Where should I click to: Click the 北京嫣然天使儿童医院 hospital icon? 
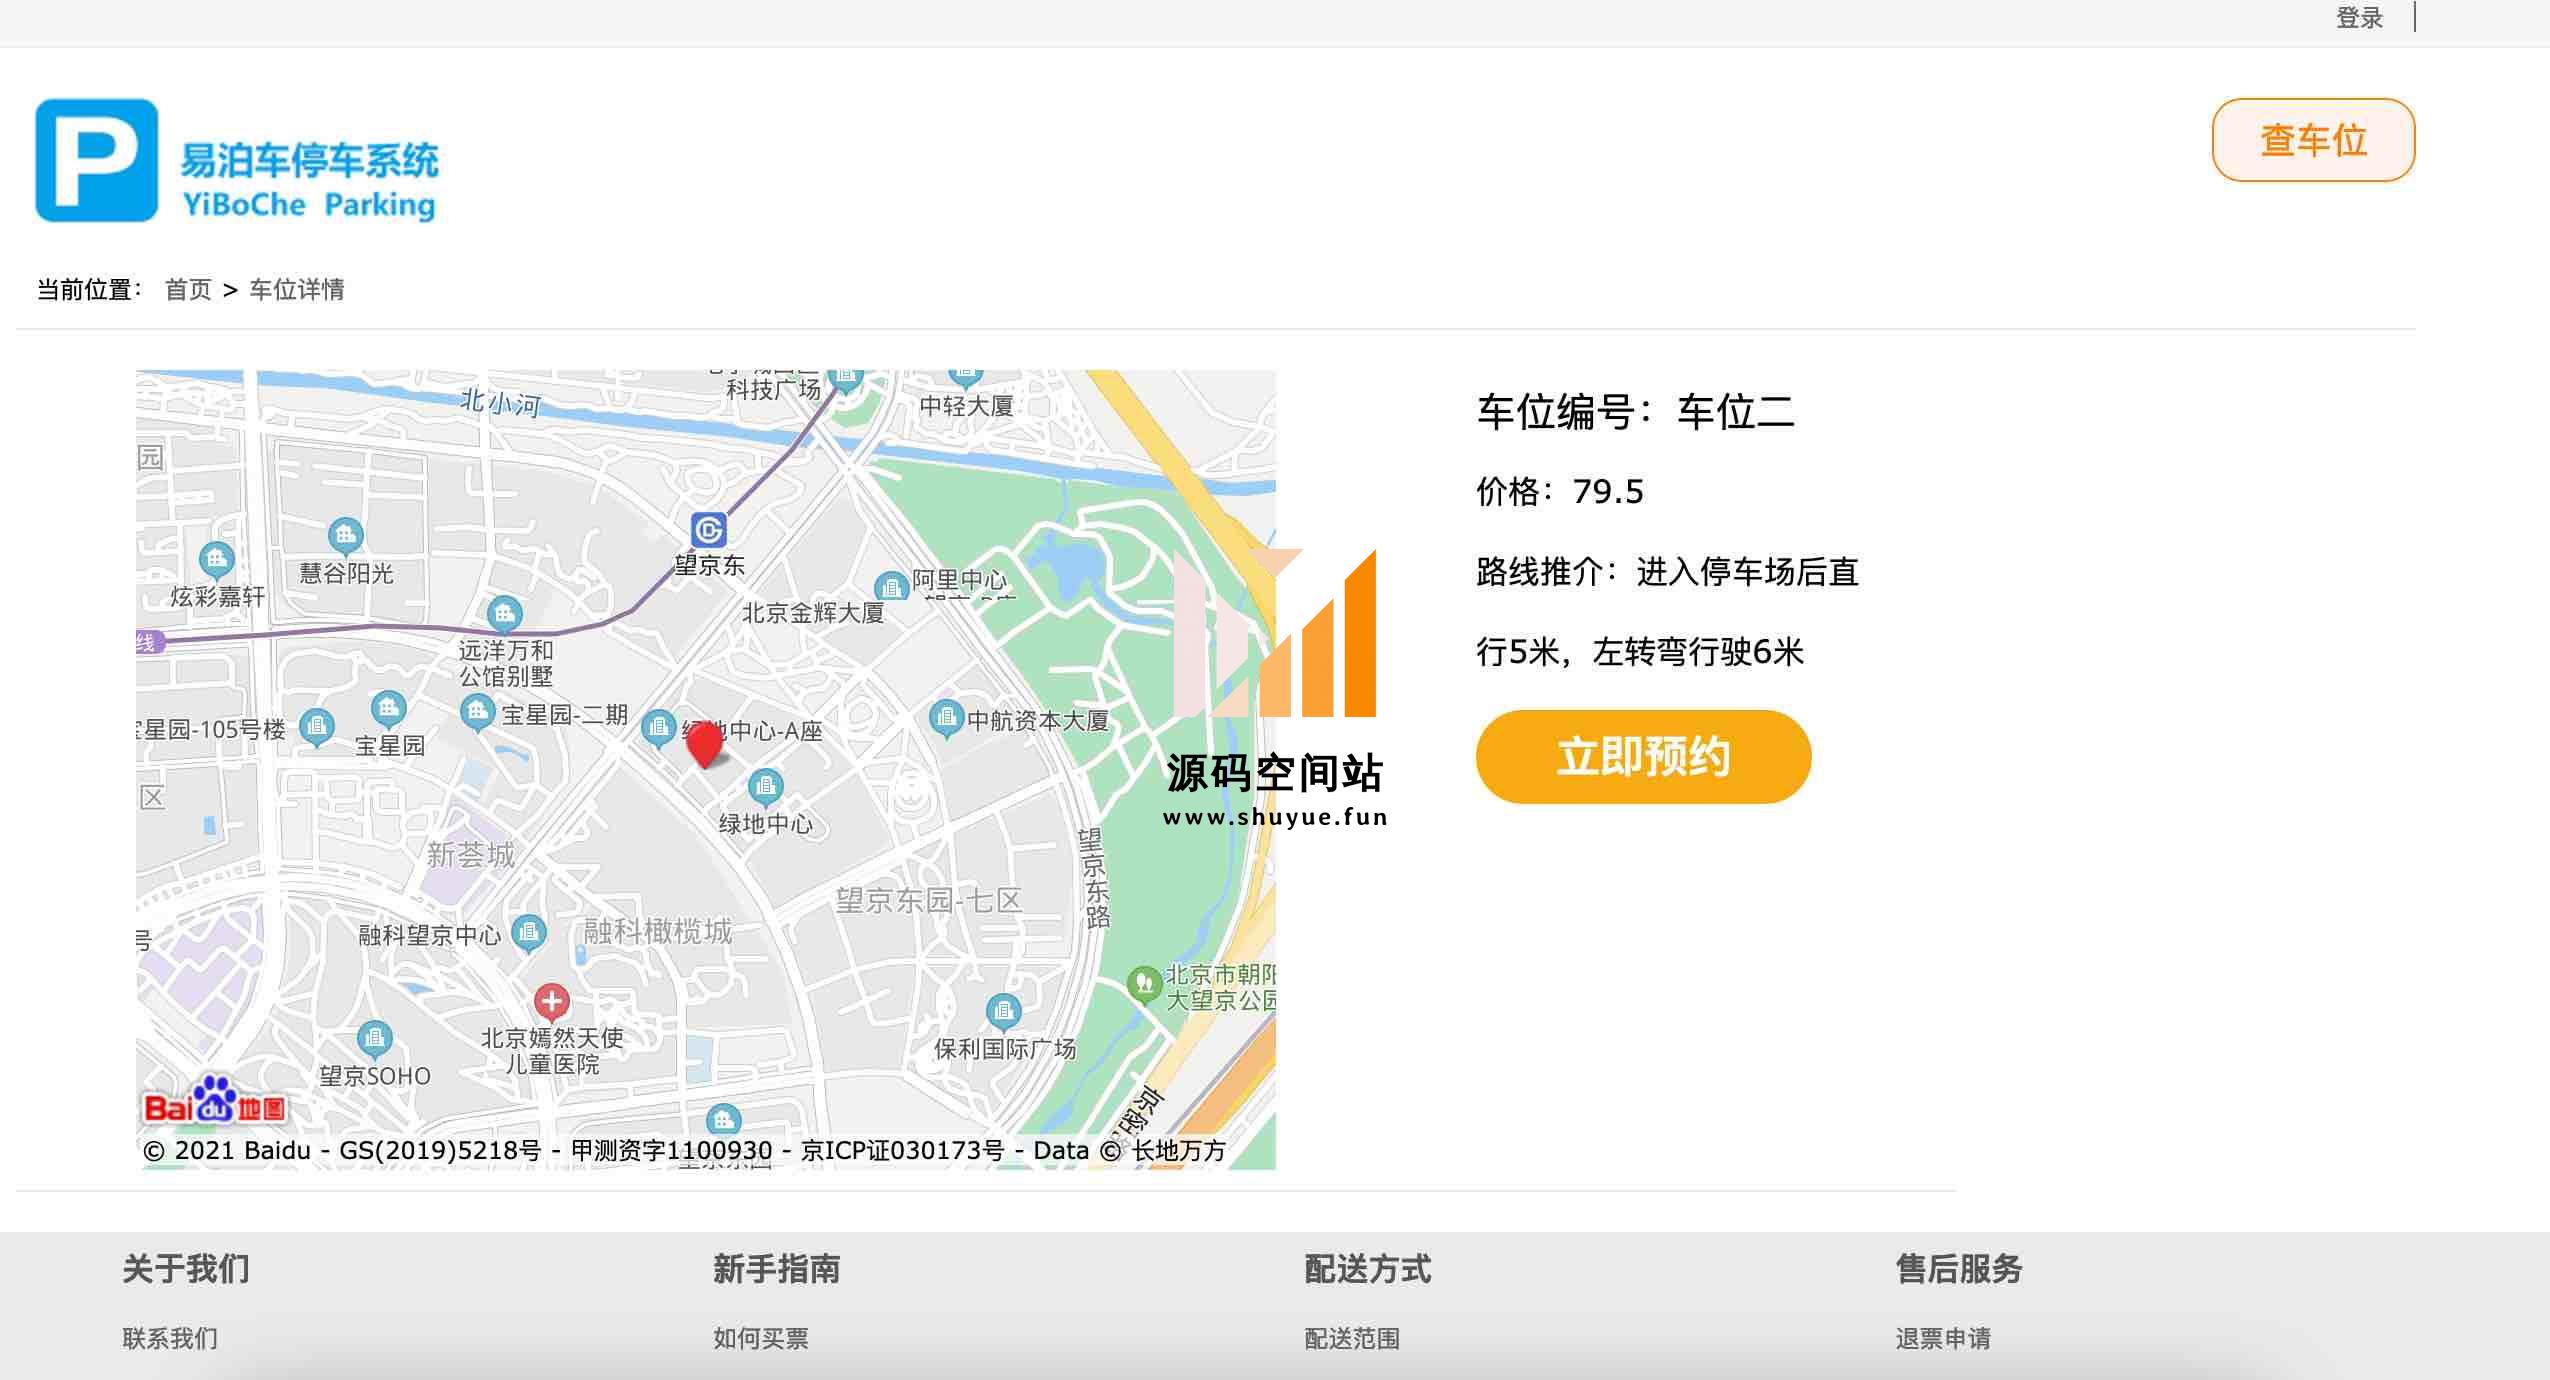click(x=551, y=1001)
